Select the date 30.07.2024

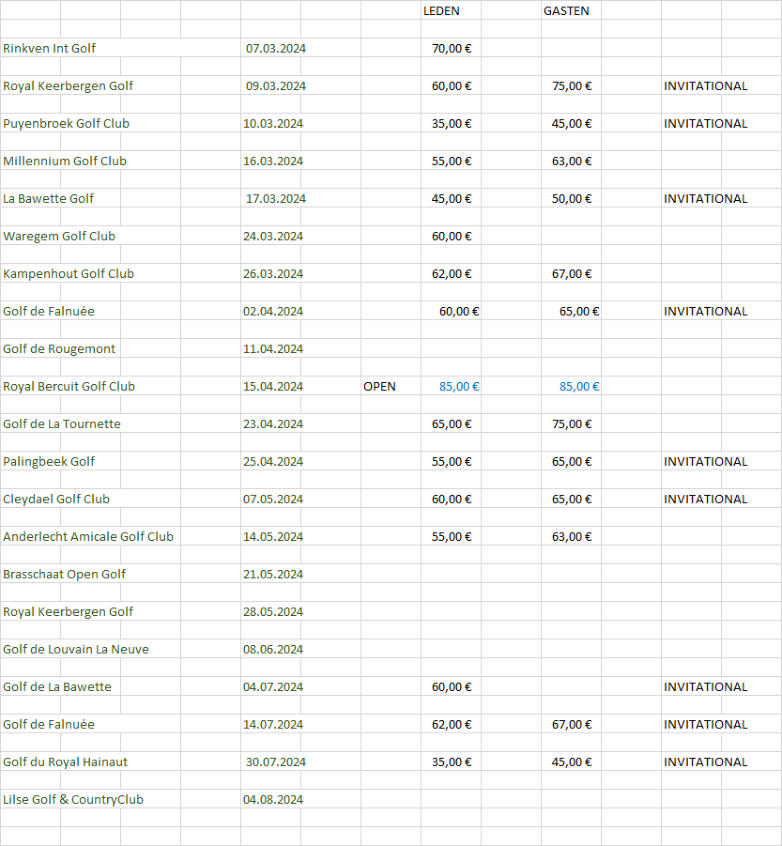point(276,762)
